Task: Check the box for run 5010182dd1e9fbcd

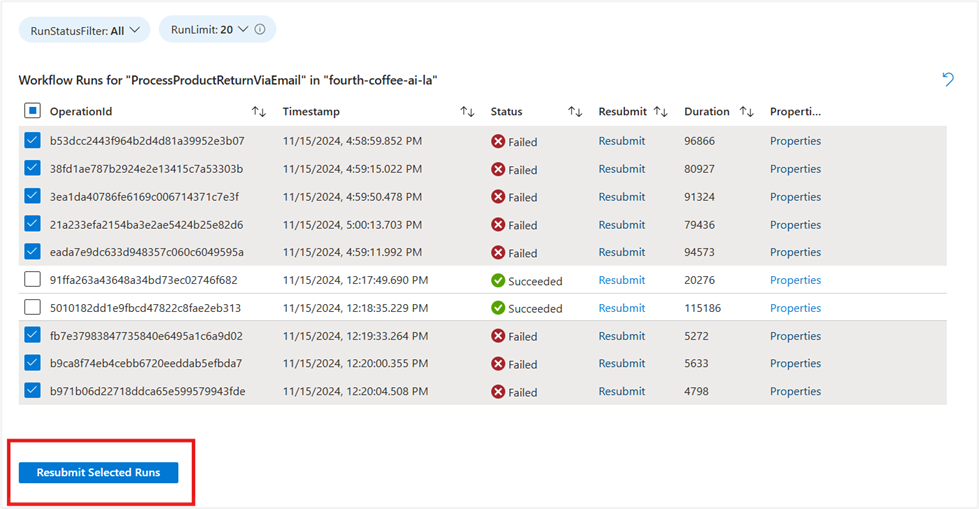Action: (32, 307)
